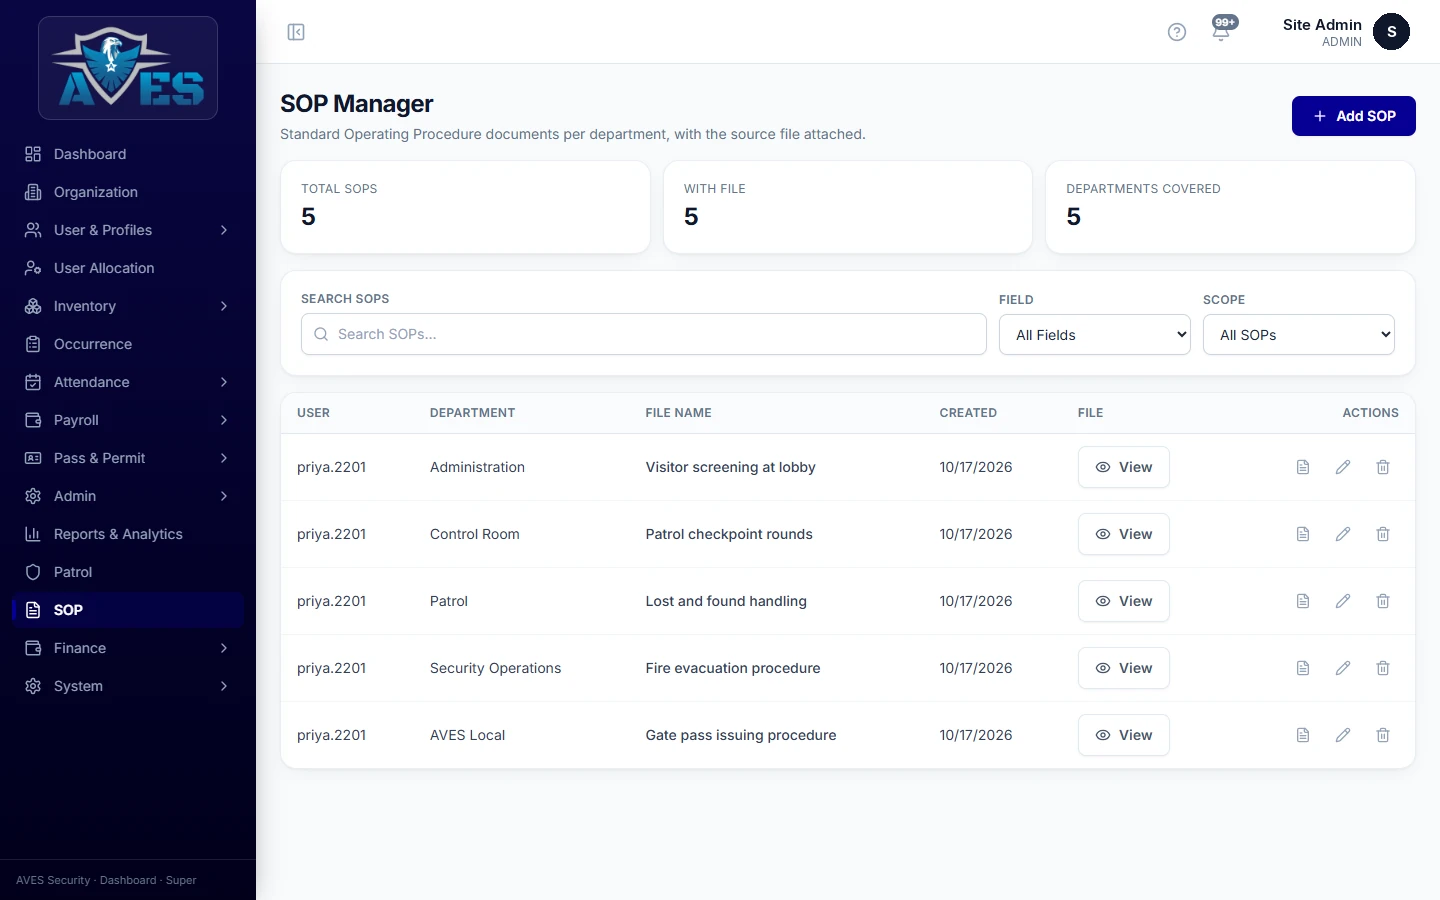Expand the Attendance submenu
The image size is (1440, 900).
pyautogui.click(x=128, y=382)
